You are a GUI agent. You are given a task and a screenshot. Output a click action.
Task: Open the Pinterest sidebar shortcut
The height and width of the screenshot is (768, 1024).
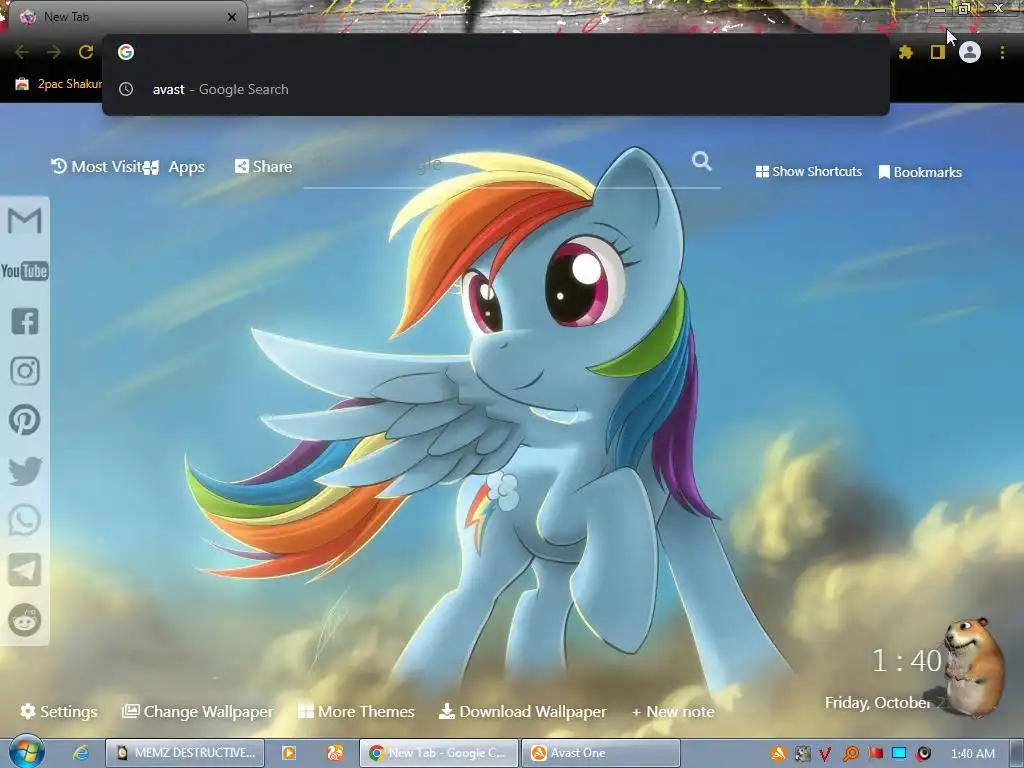25,420
